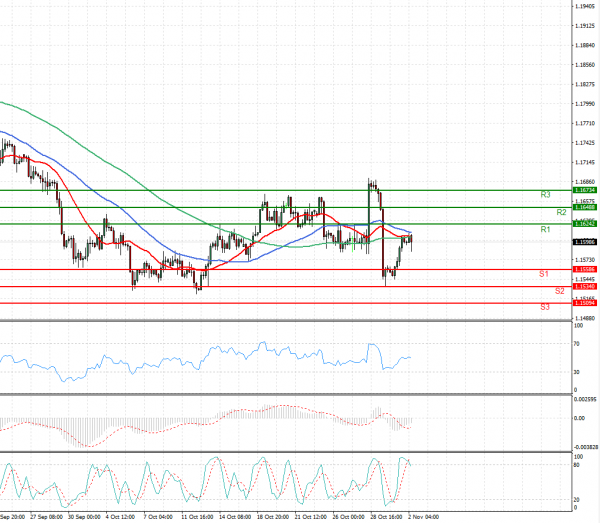Click the green 1.16734 price tag
This screenshot has height=523, width=600.
[x=585, y=190]
